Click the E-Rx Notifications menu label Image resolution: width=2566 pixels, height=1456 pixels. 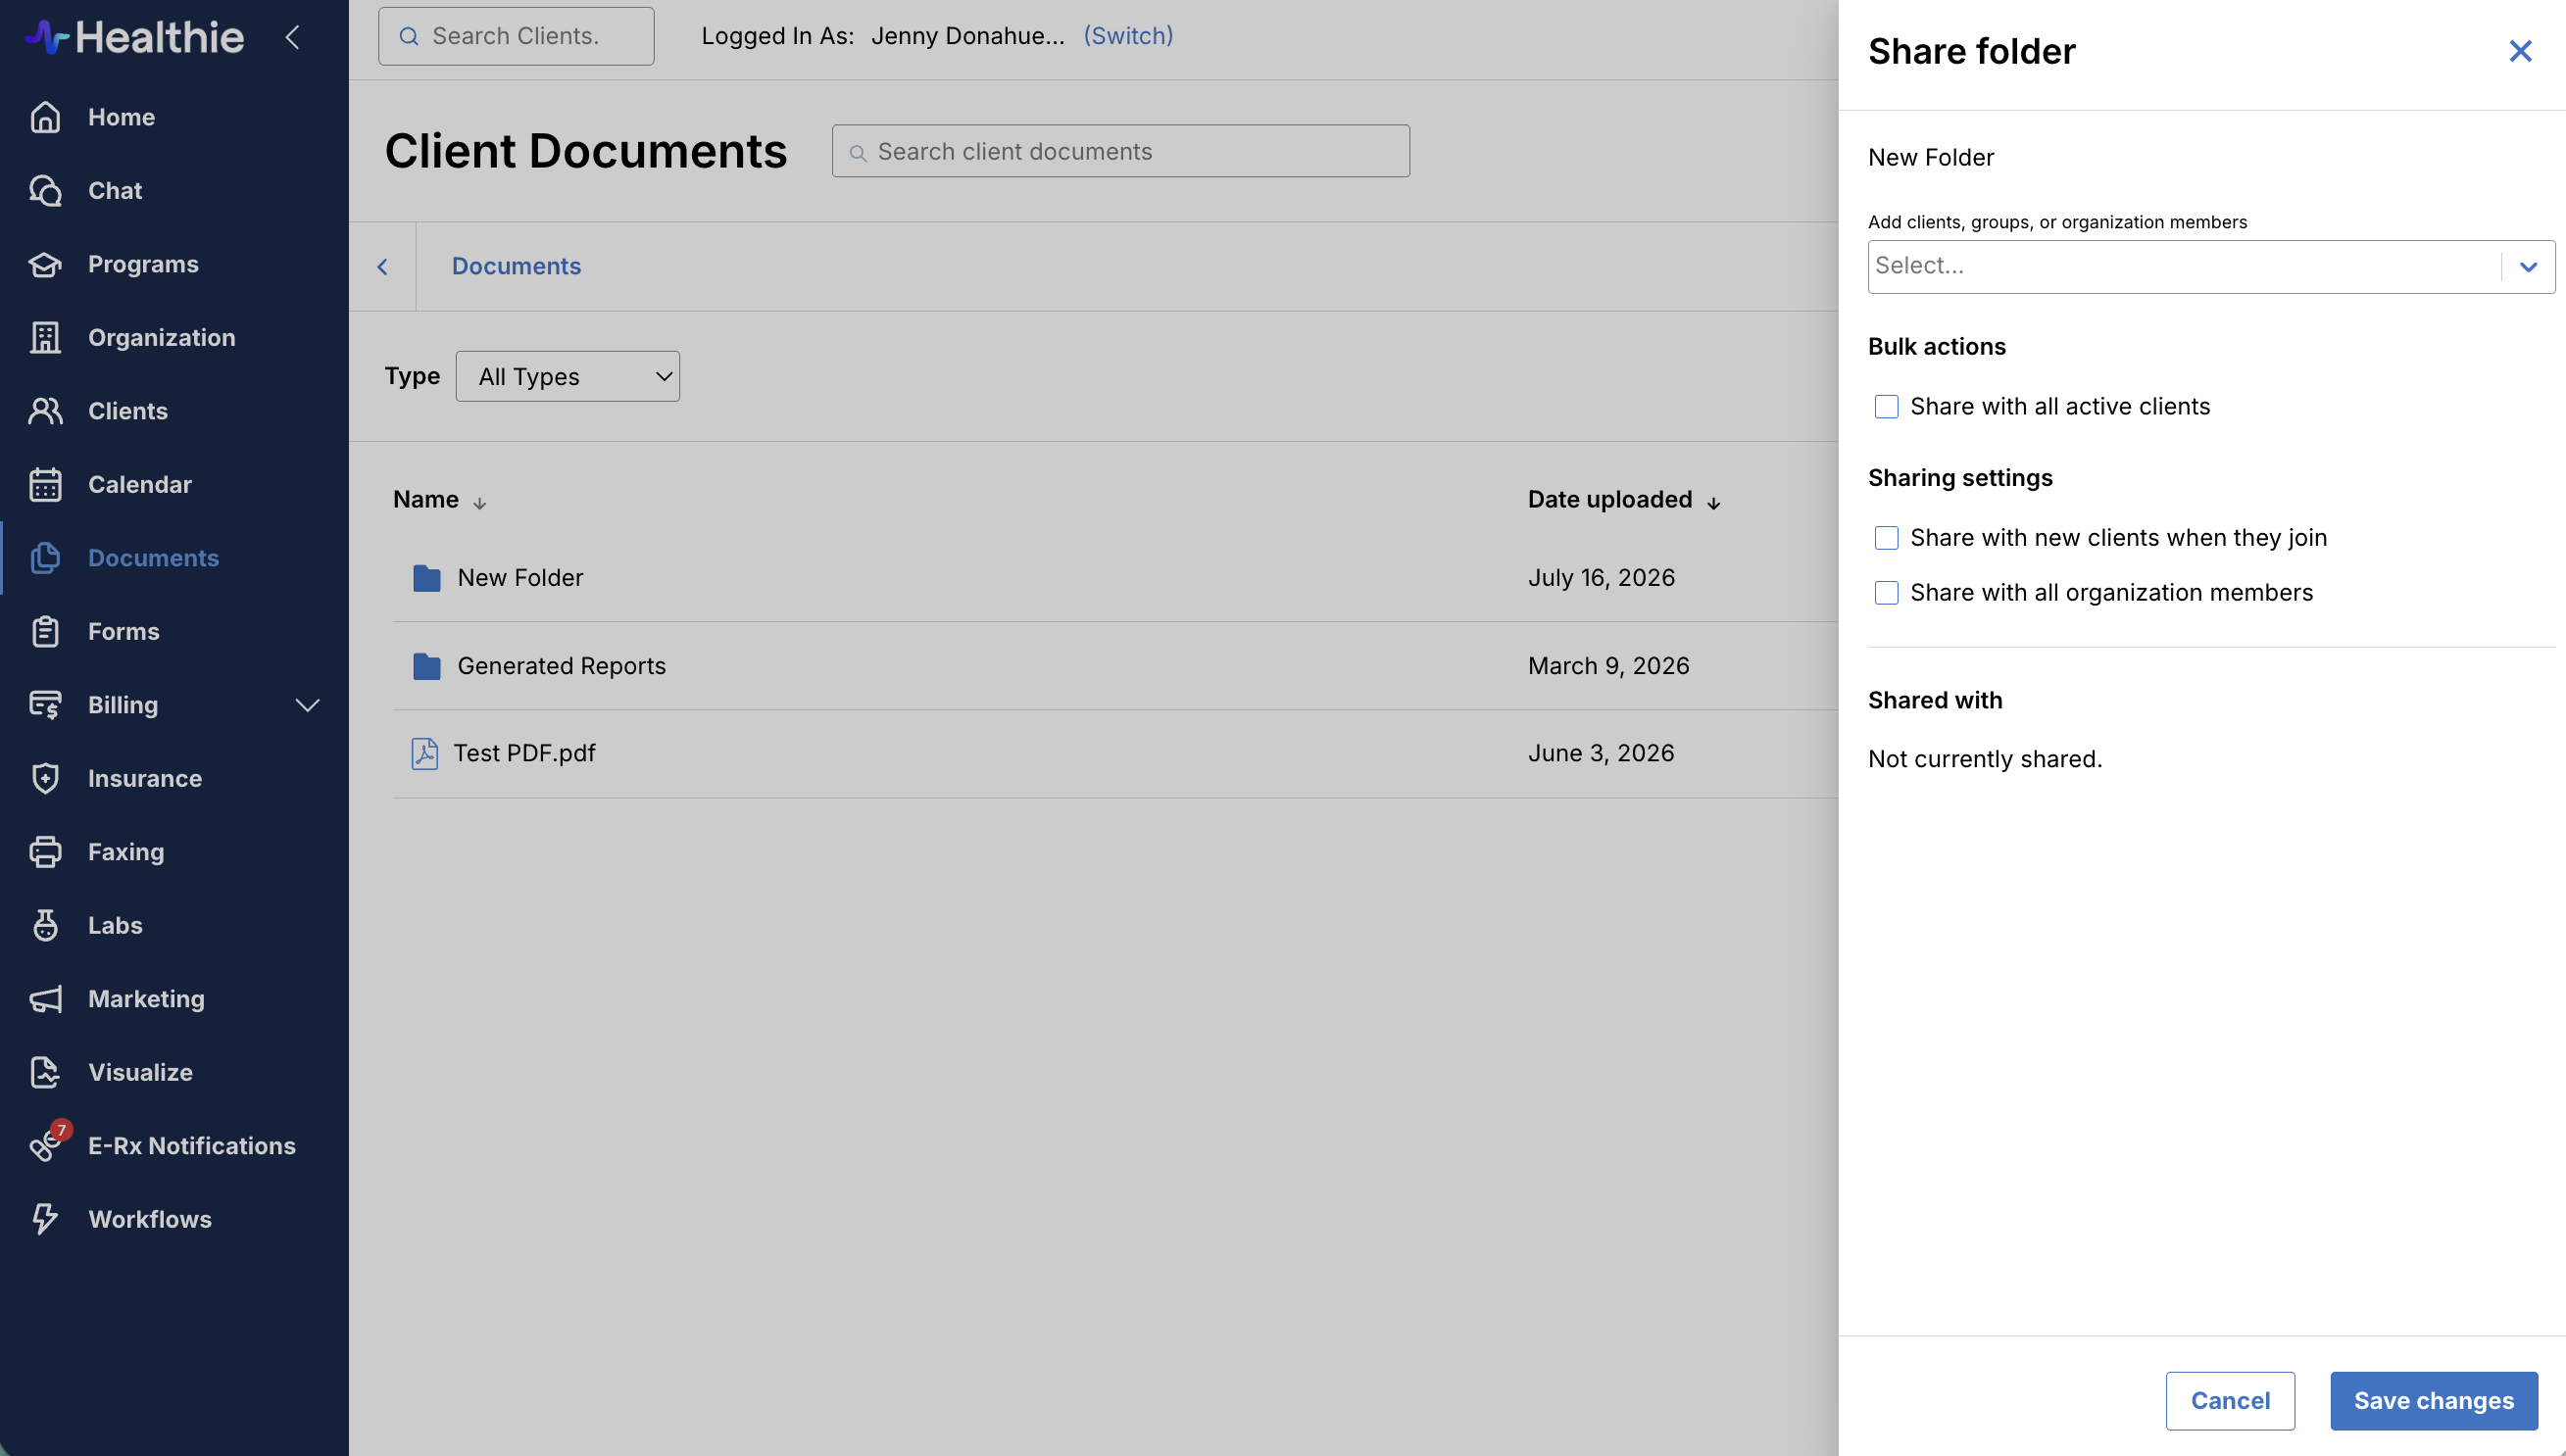[192, 1146]
